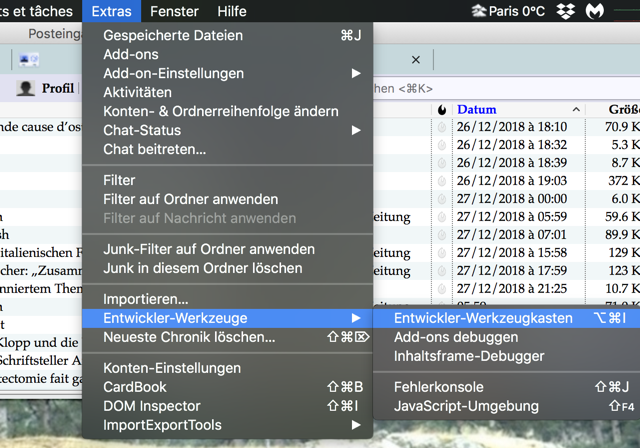Open the Hilfe menu

click(231, 11)
